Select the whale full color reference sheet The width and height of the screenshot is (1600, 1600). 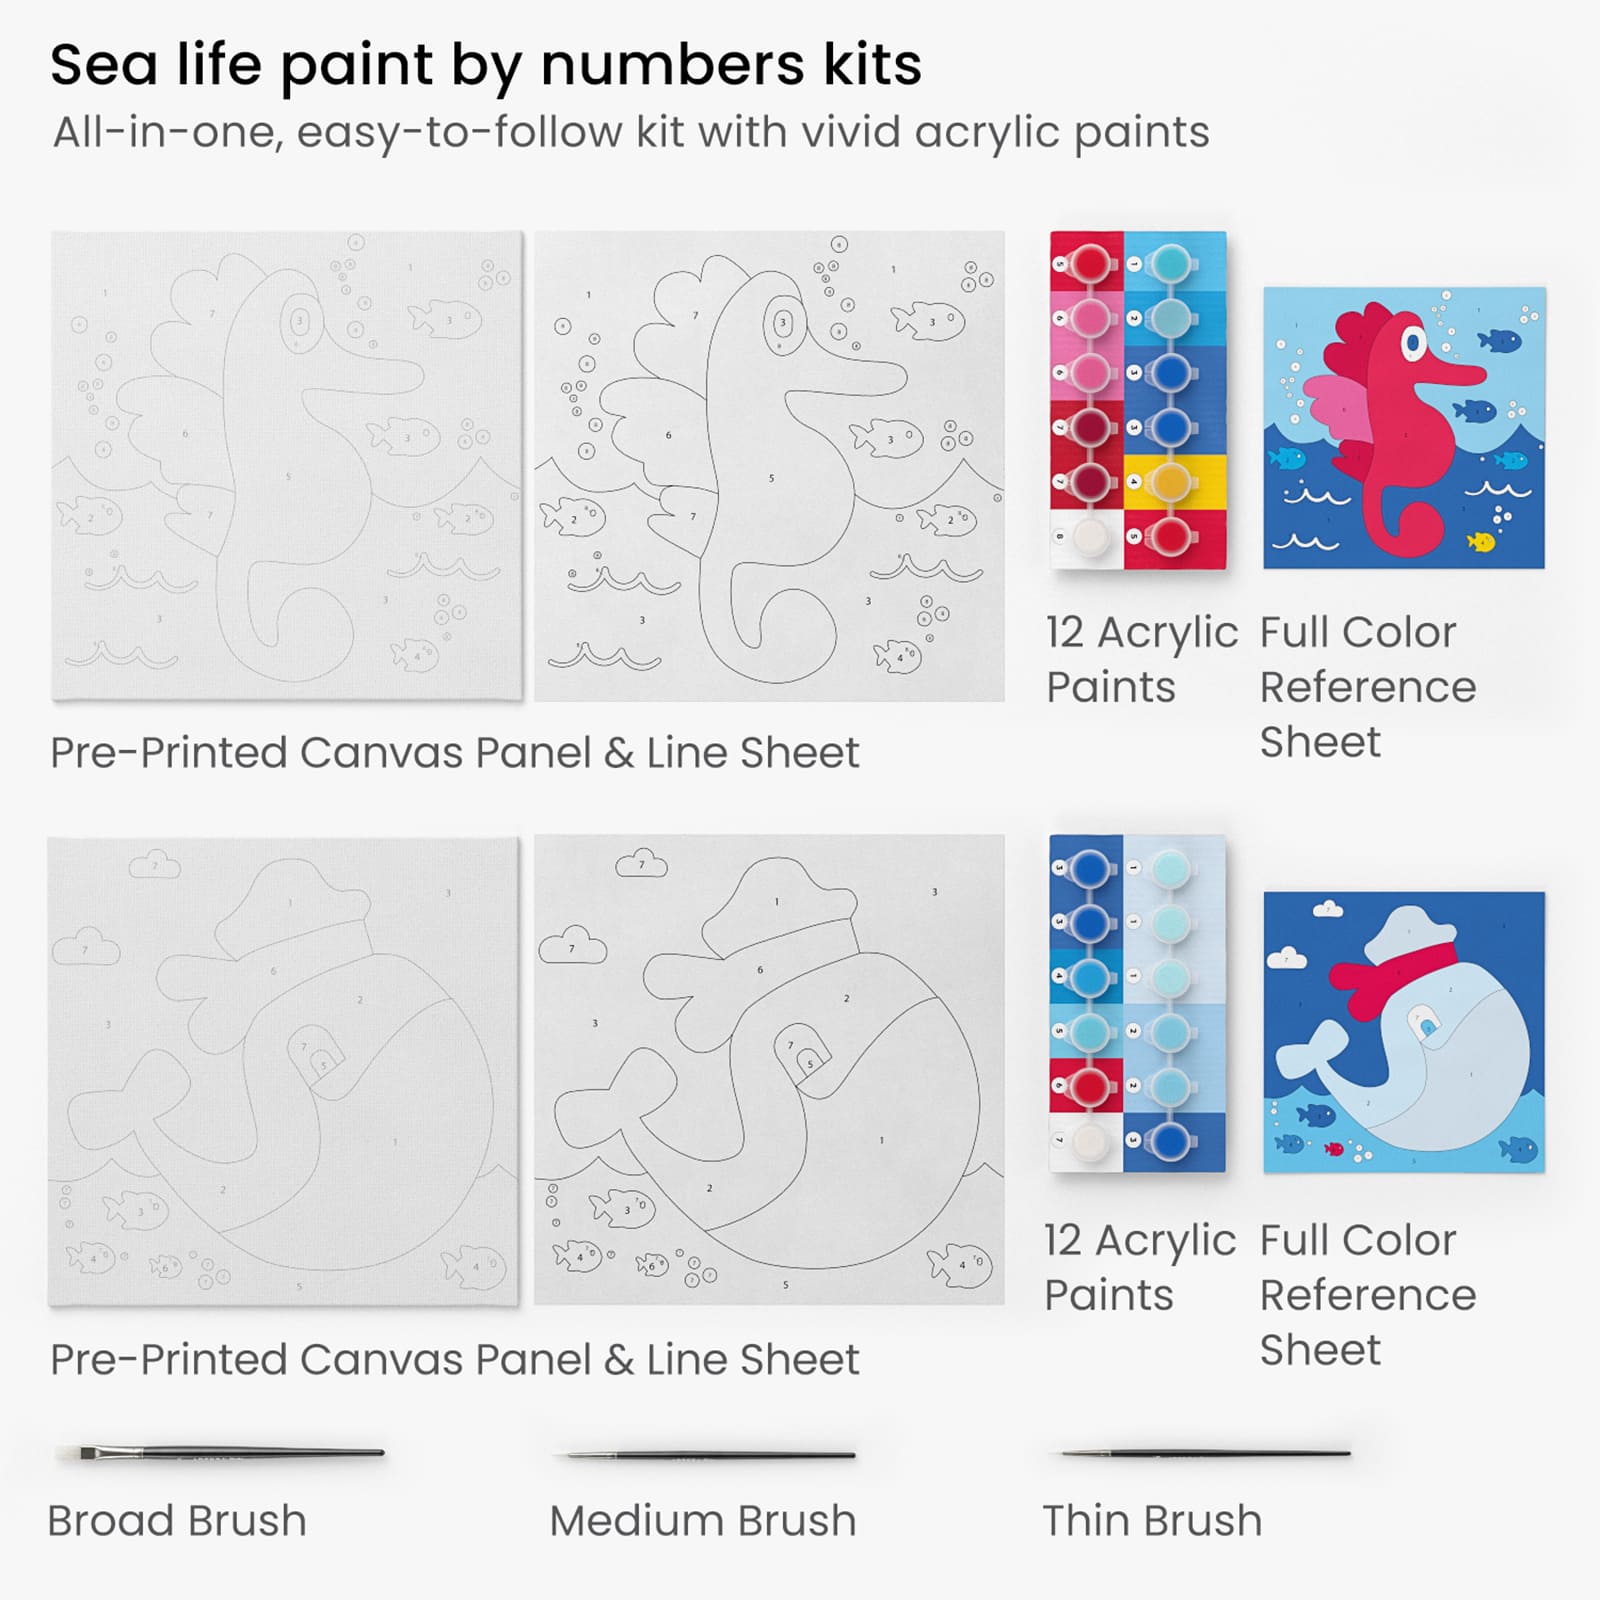click(1404, 1032)
